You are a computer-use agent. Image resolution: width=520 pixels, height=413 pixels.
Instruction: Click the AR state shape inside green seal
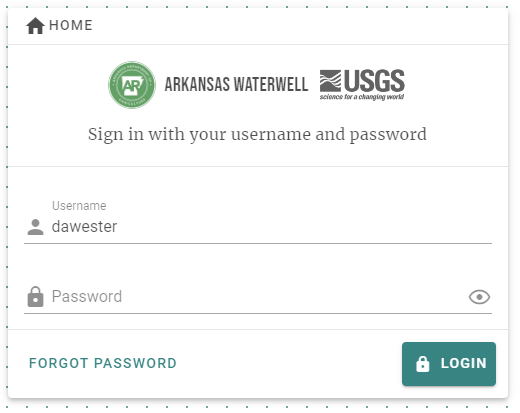[132, 86]
